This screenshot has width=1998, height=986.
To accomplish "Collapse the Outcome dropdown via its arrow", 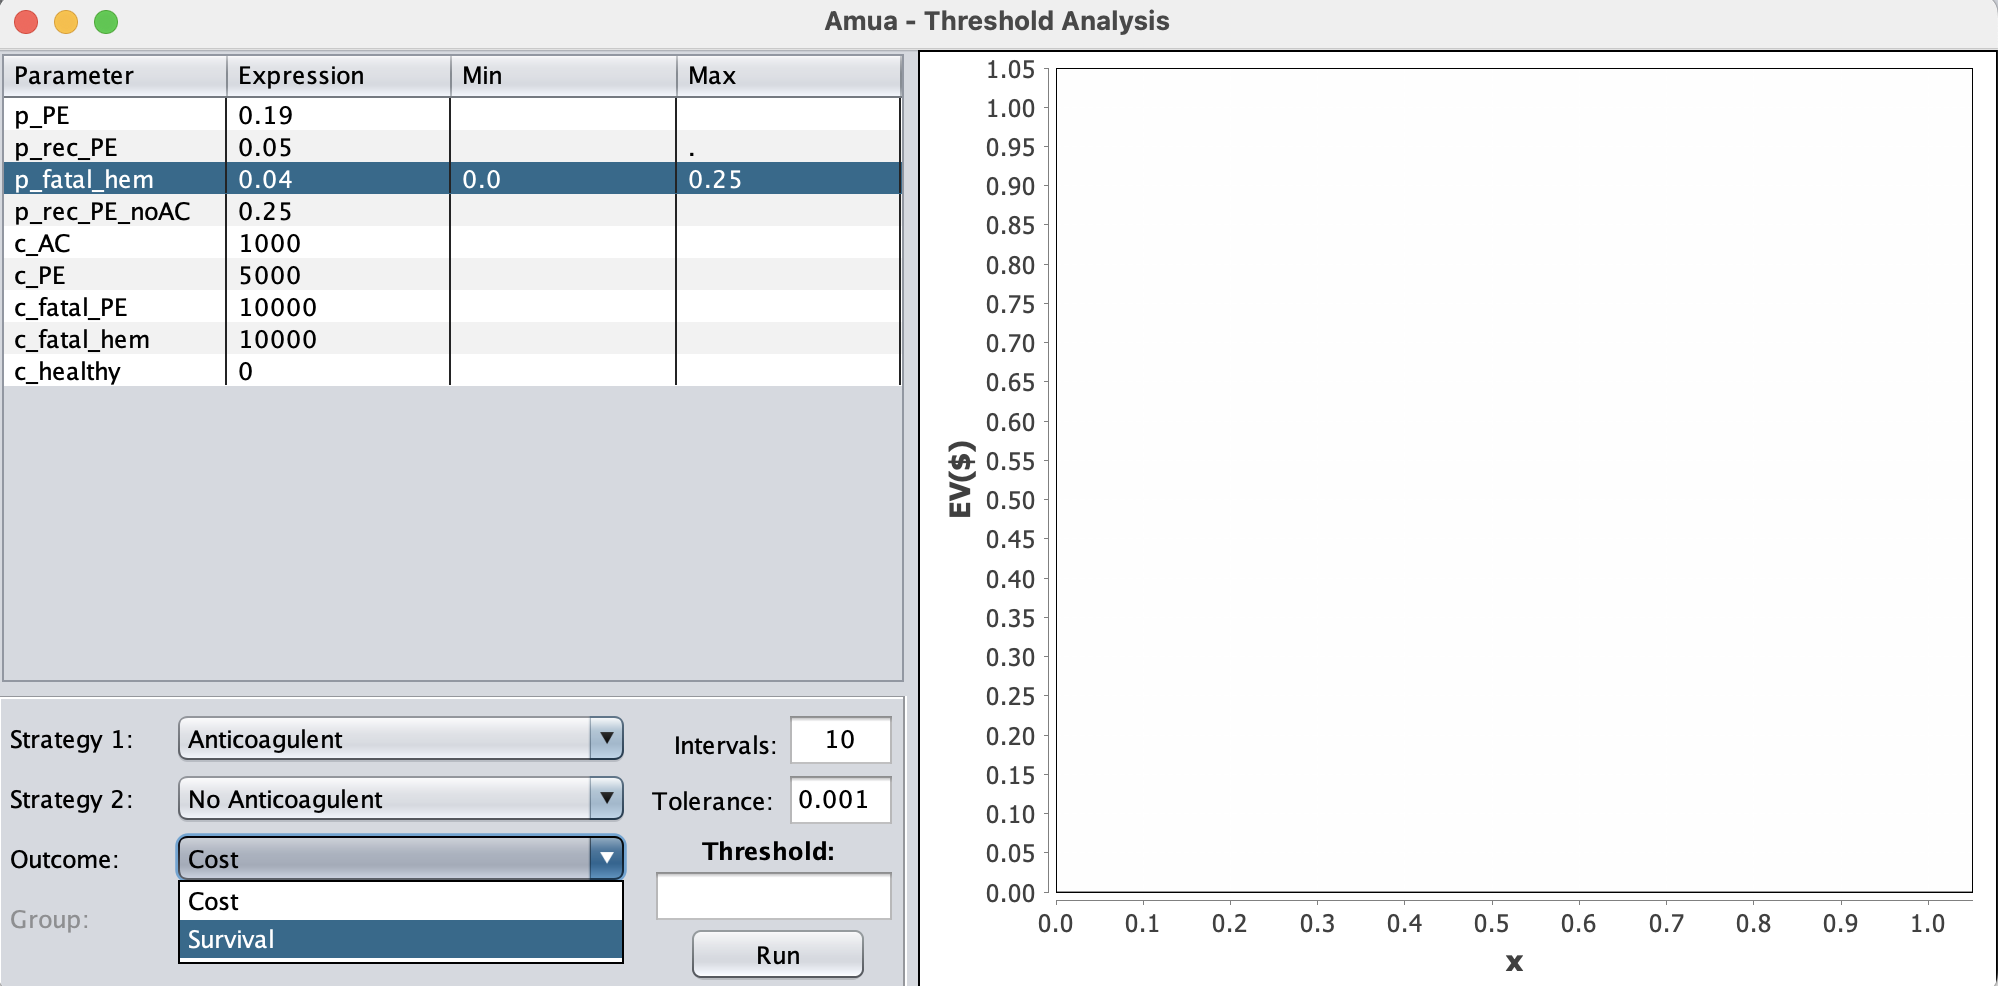I will click(x=606, y=858).
